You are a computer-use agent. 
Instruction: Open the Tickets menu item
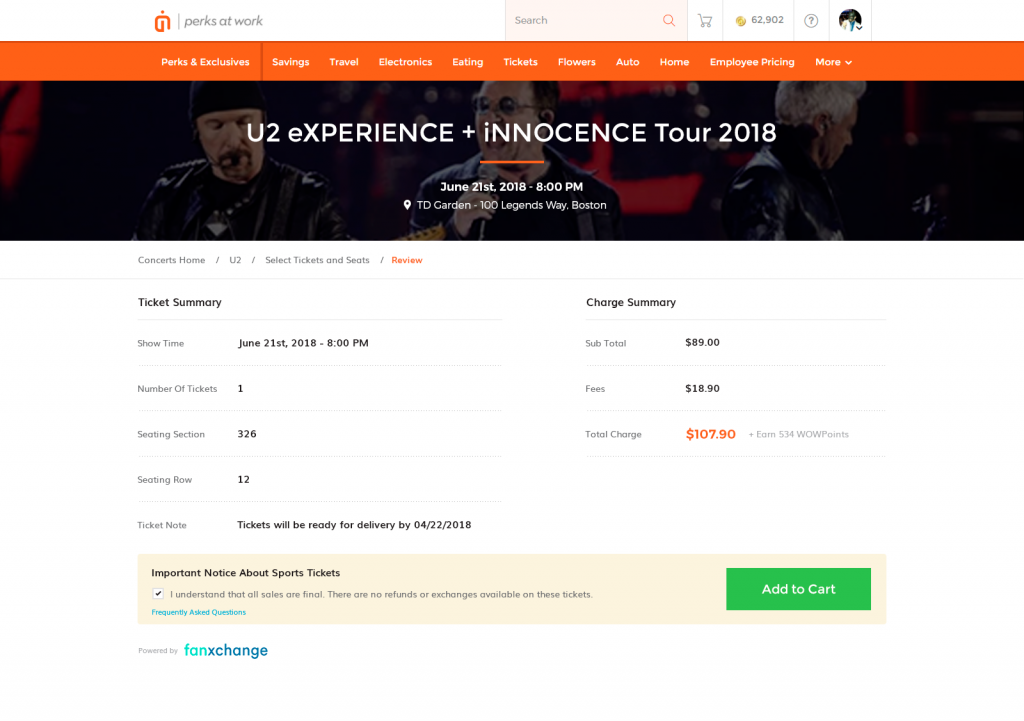tap(520, 62)
